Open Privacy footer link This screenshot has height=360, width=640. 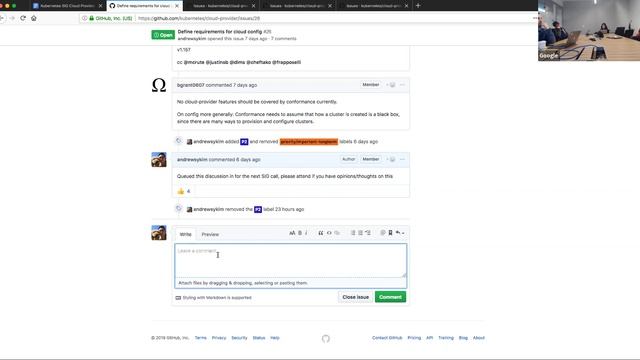pyautogui.click(x=219, y=338)
